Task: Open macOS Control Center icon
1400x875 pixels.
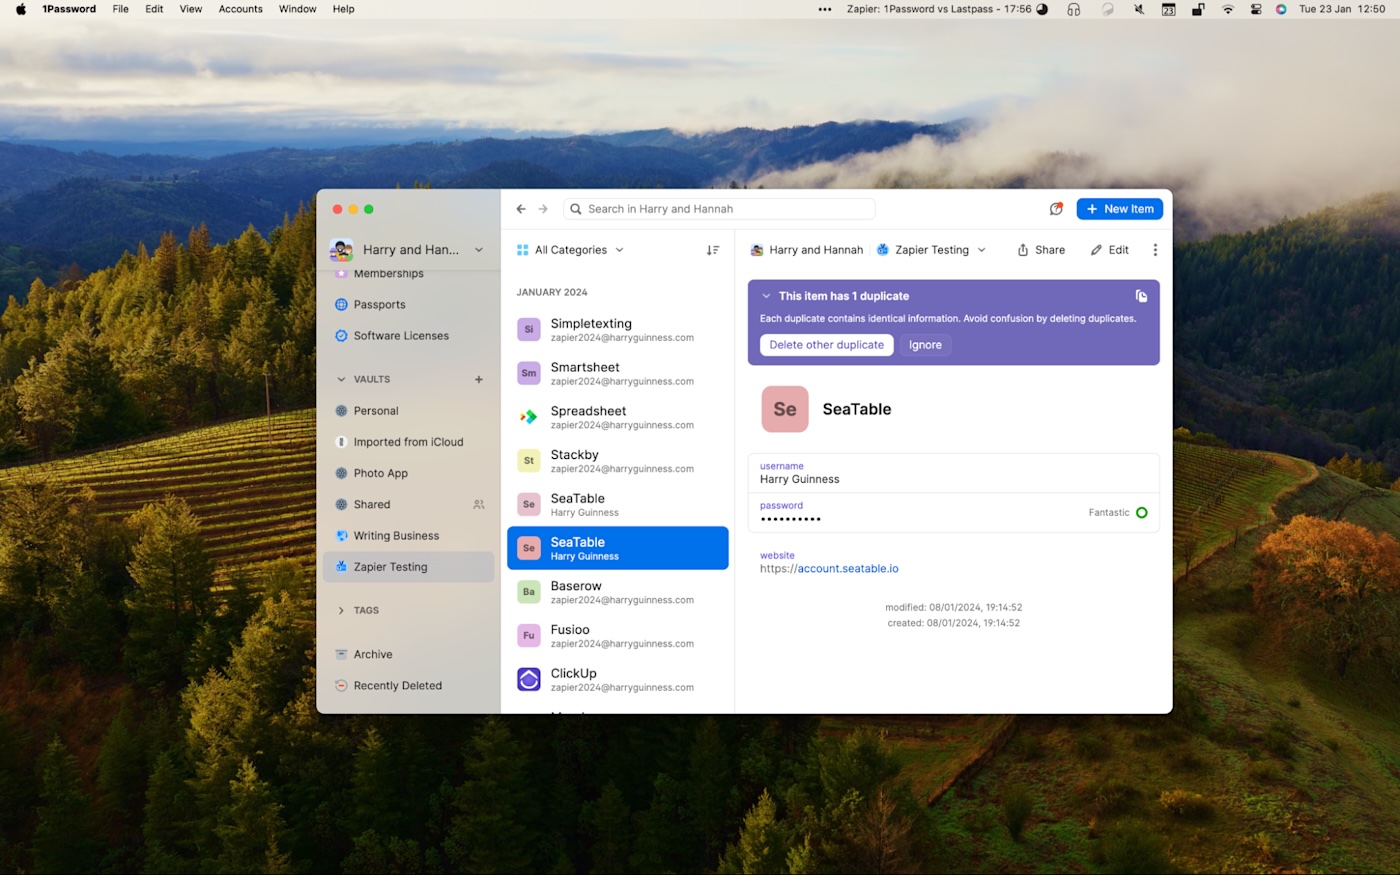Action: click(1256, 9)
